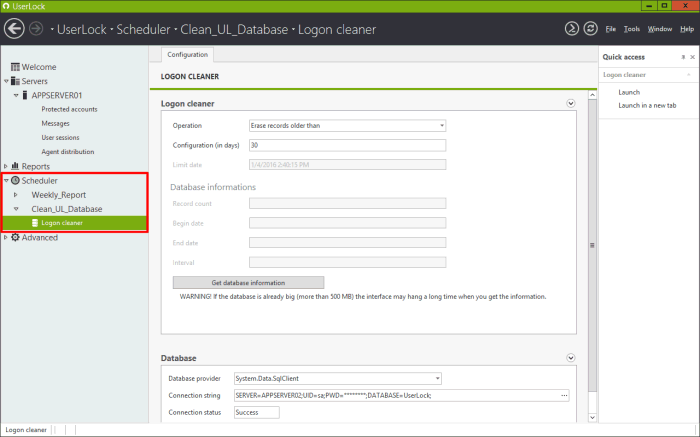Click Launch in Quick access
This screenshot has height=437, width=700.
pyautogui.click(x=629, y=92)
